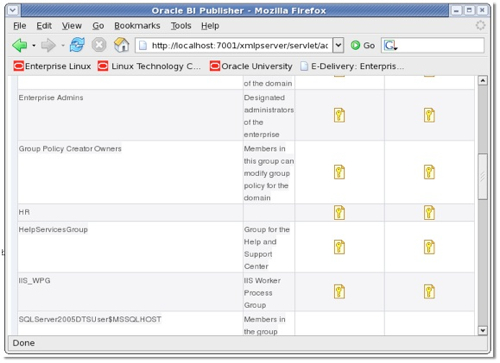Open the Bookmarks menu
The height and width of the screenshot is (363, 500).
(137, 26)
